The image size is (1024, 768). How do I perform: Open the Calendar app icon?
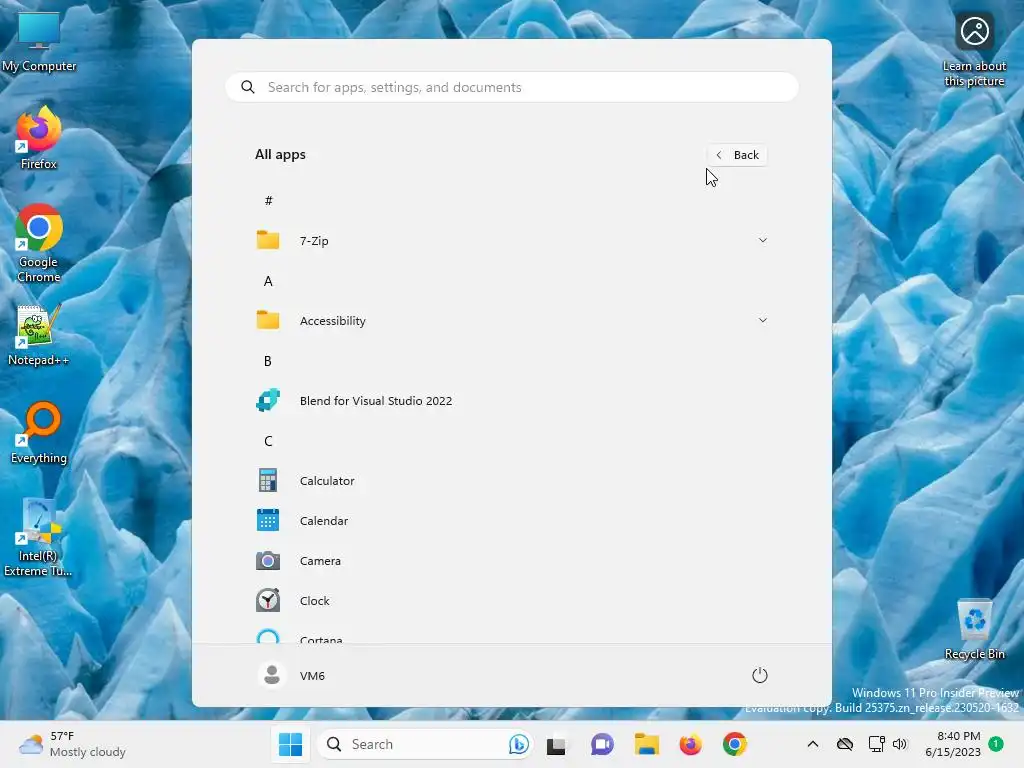(268, 520)
